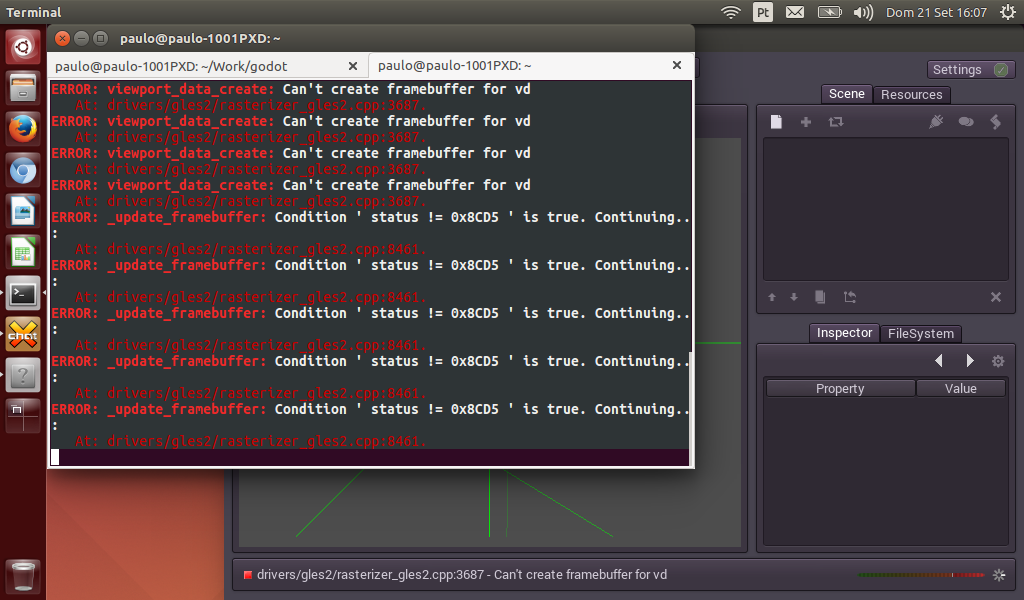
Task: Move node down arrow in Scene panel
Action: pos(794,297)
